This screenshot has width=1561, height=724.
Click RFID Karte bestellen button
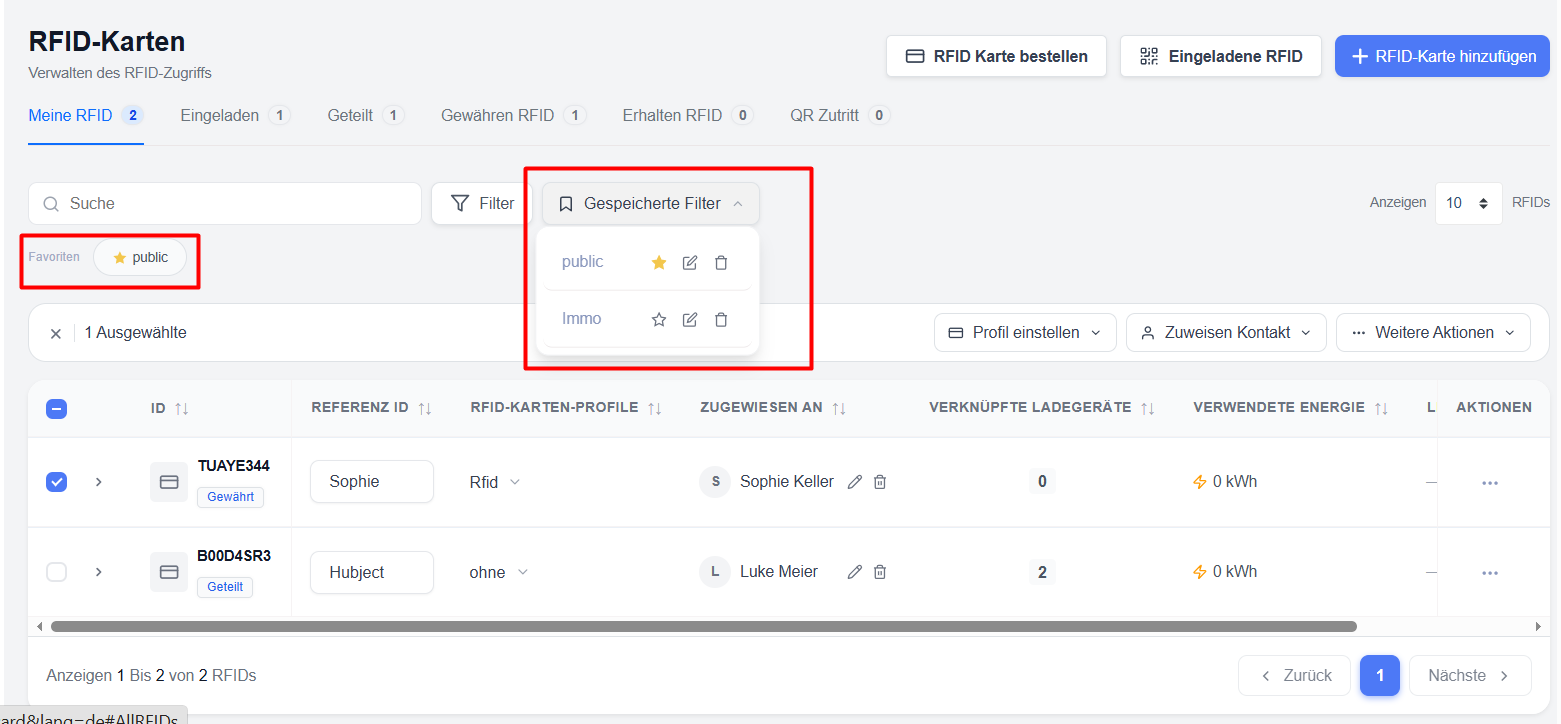(996, 56)
